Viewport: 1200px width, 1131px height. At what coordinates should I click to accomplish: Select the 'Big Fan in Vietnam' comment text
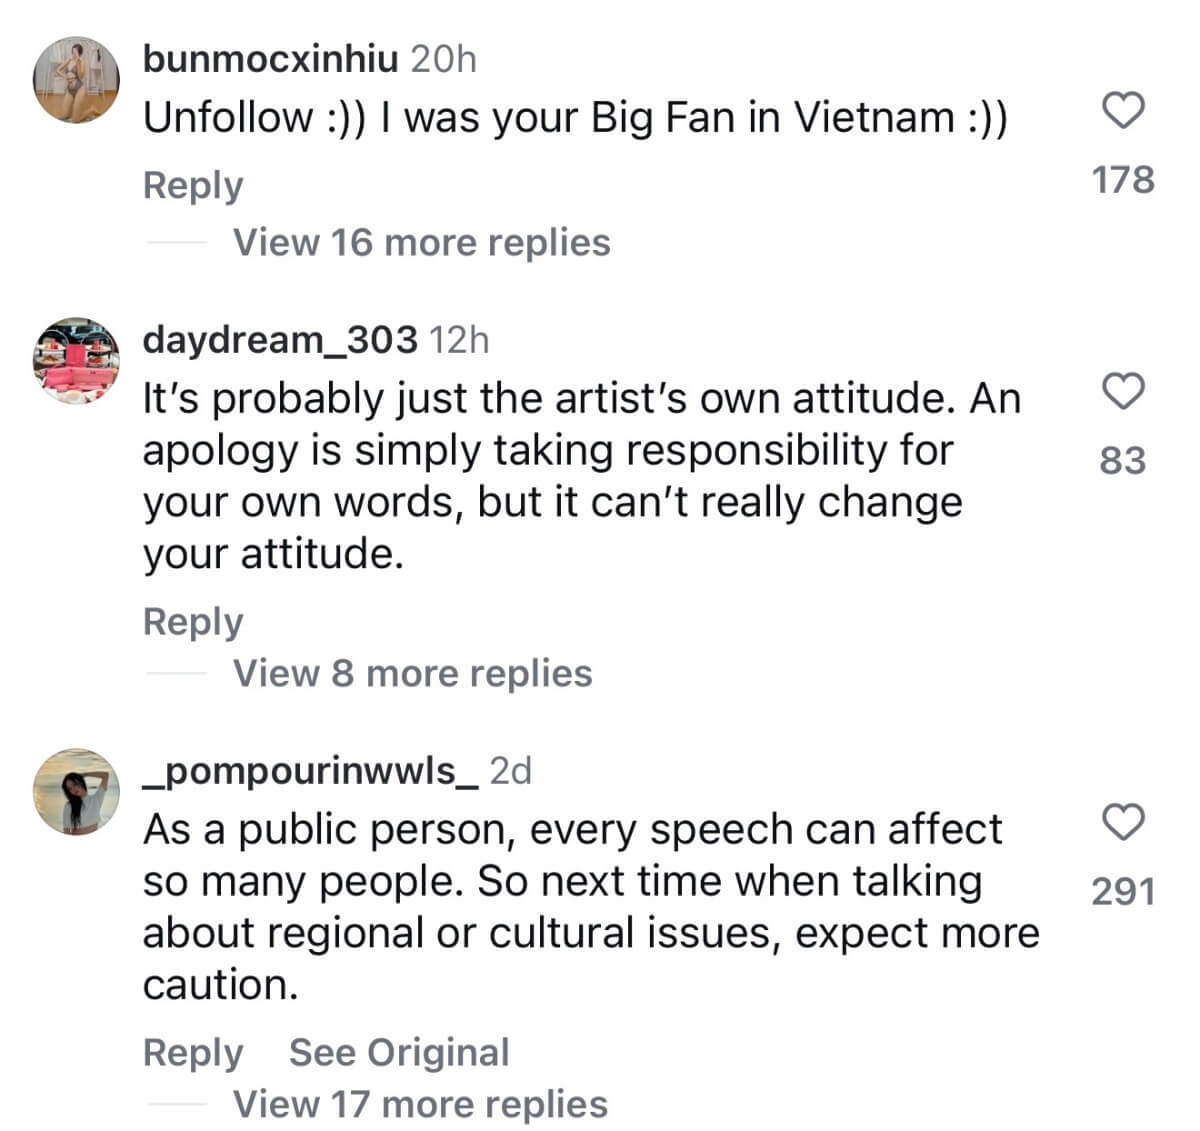tap(575, 118)
